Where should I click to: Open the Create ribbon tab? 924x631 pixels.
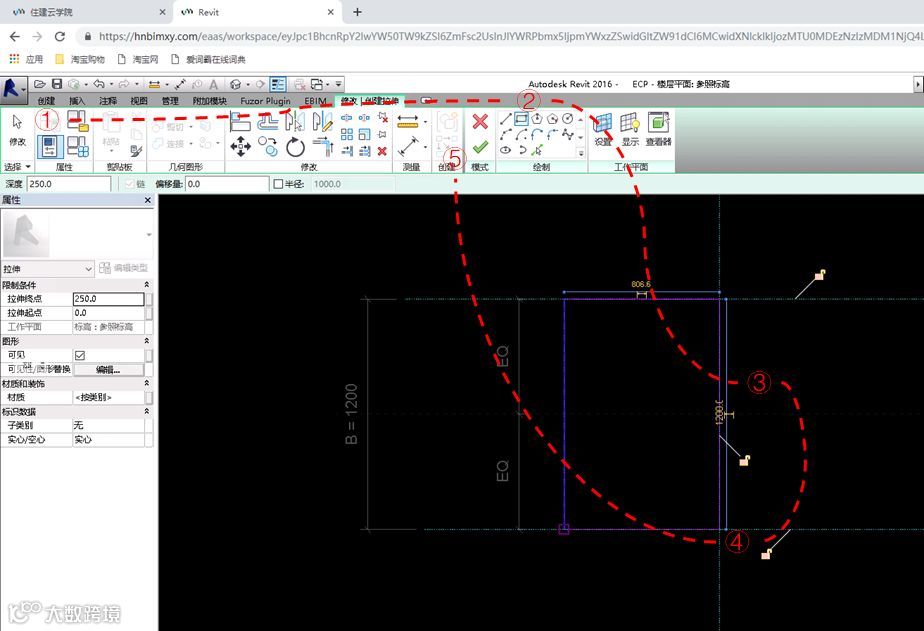coord(46,101)
